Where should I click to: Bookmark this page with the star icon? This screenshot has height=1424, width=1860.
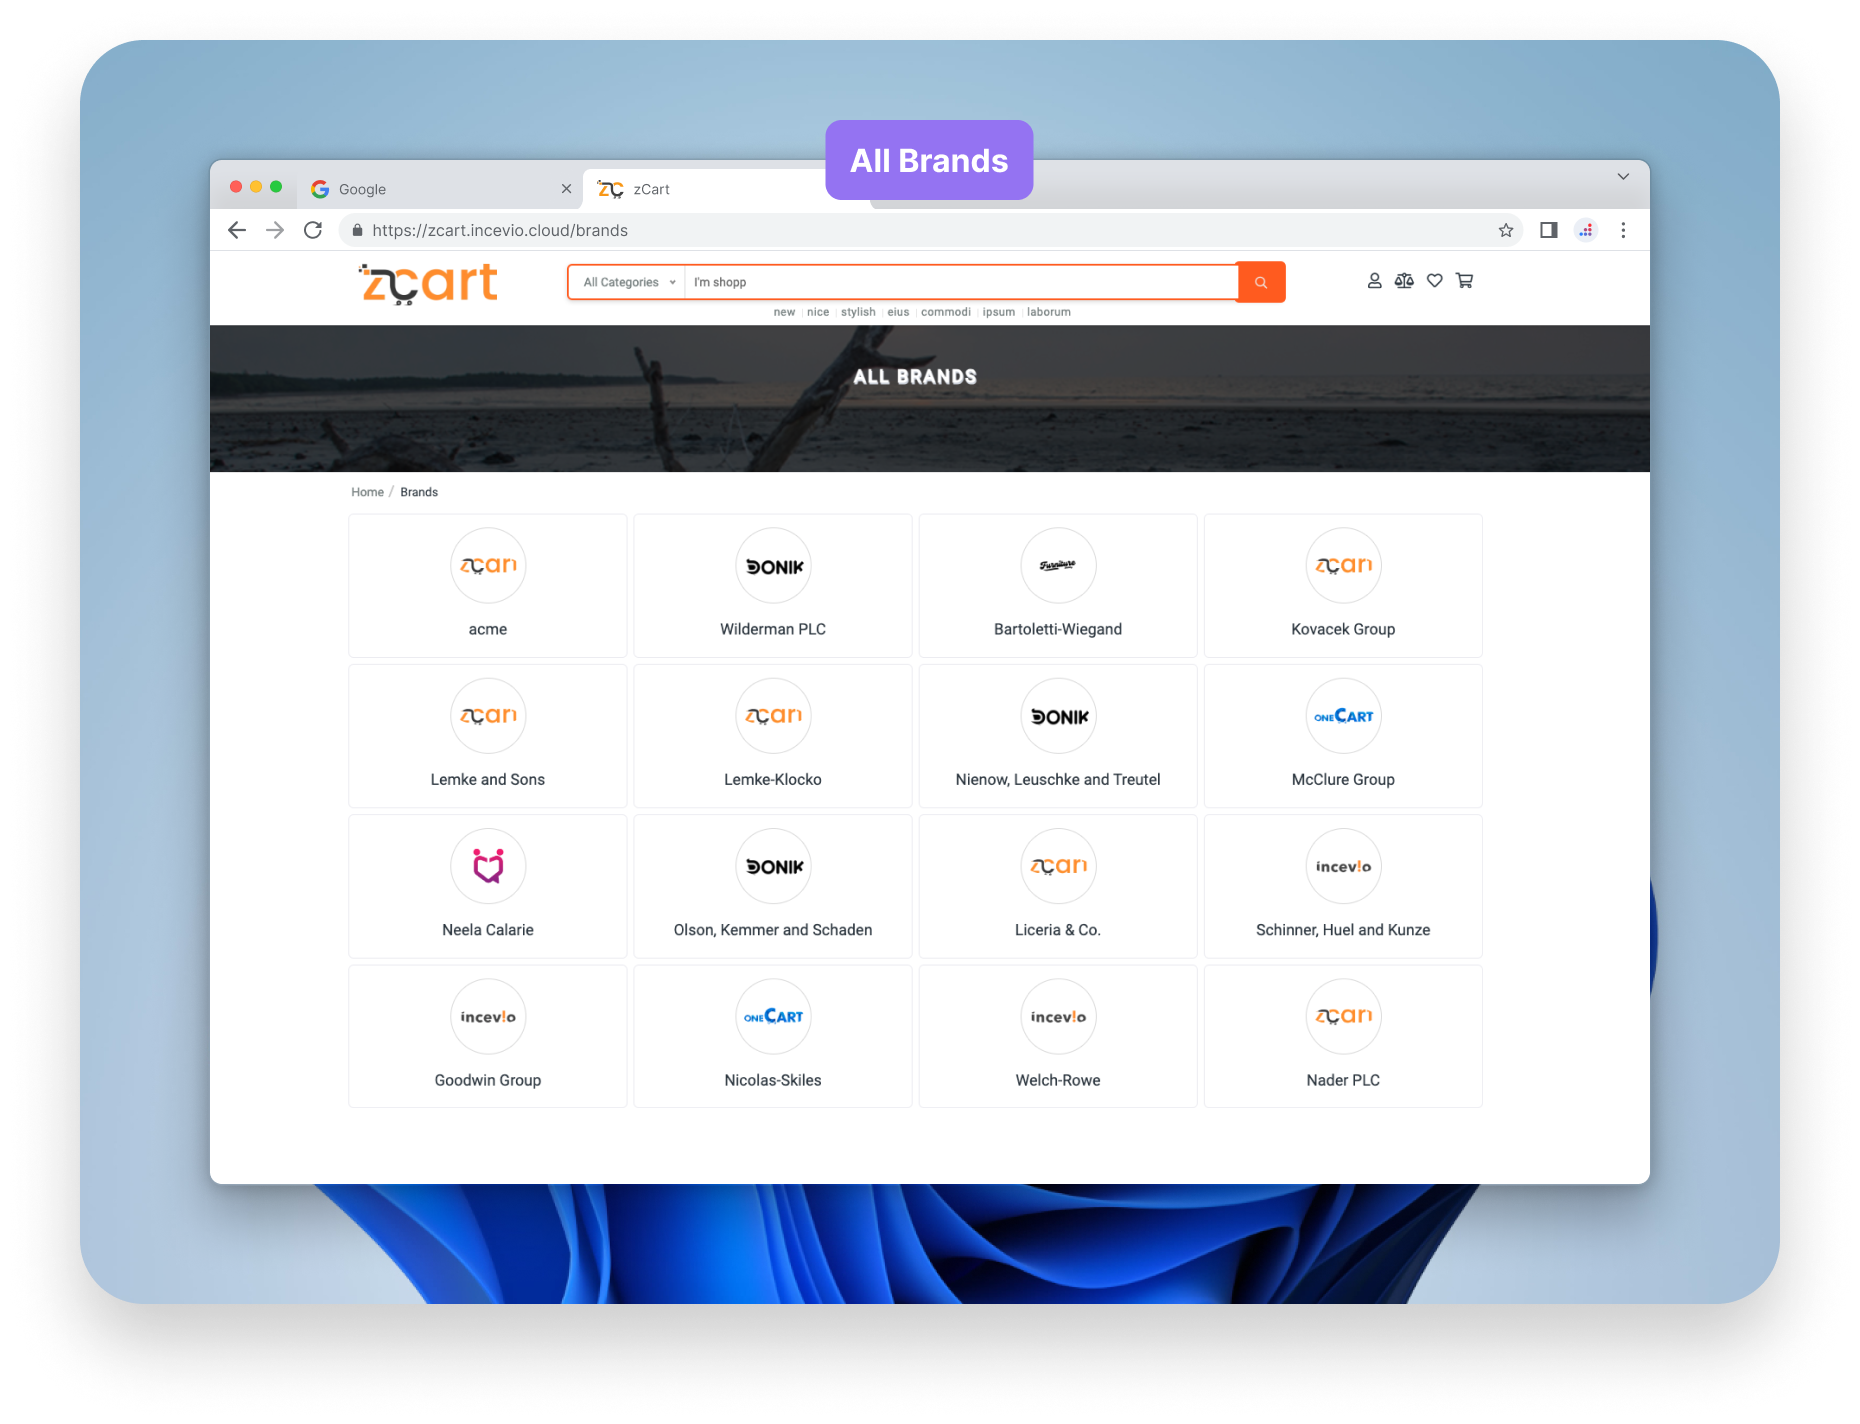click(x=1505, y=230)
